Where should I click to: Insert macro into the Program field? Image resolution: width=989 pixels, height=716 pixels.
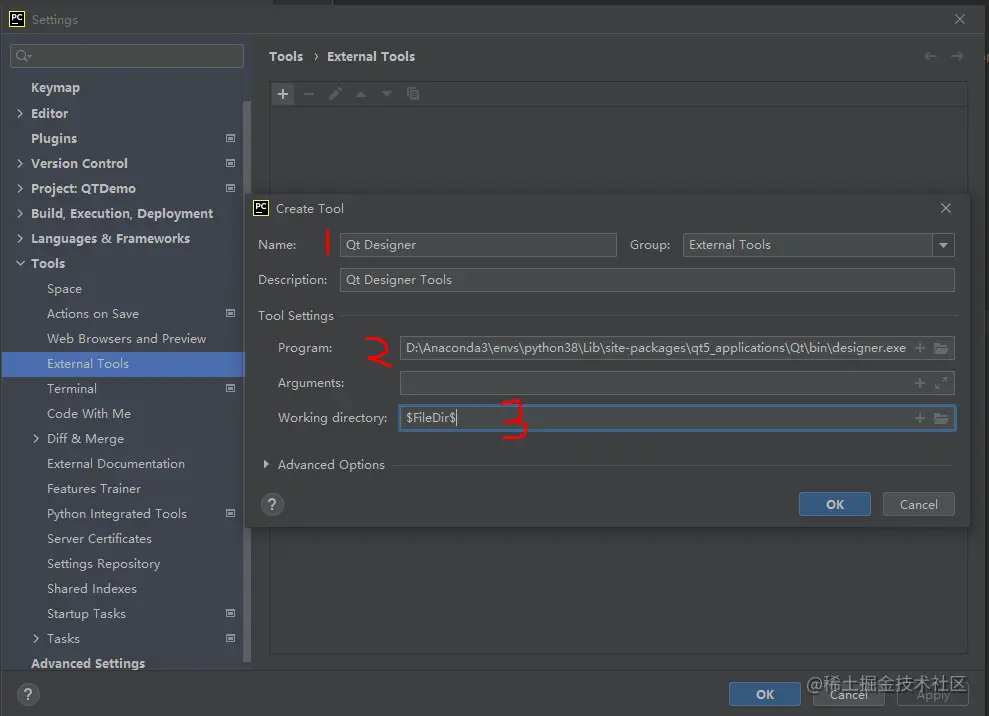(920, 348)
